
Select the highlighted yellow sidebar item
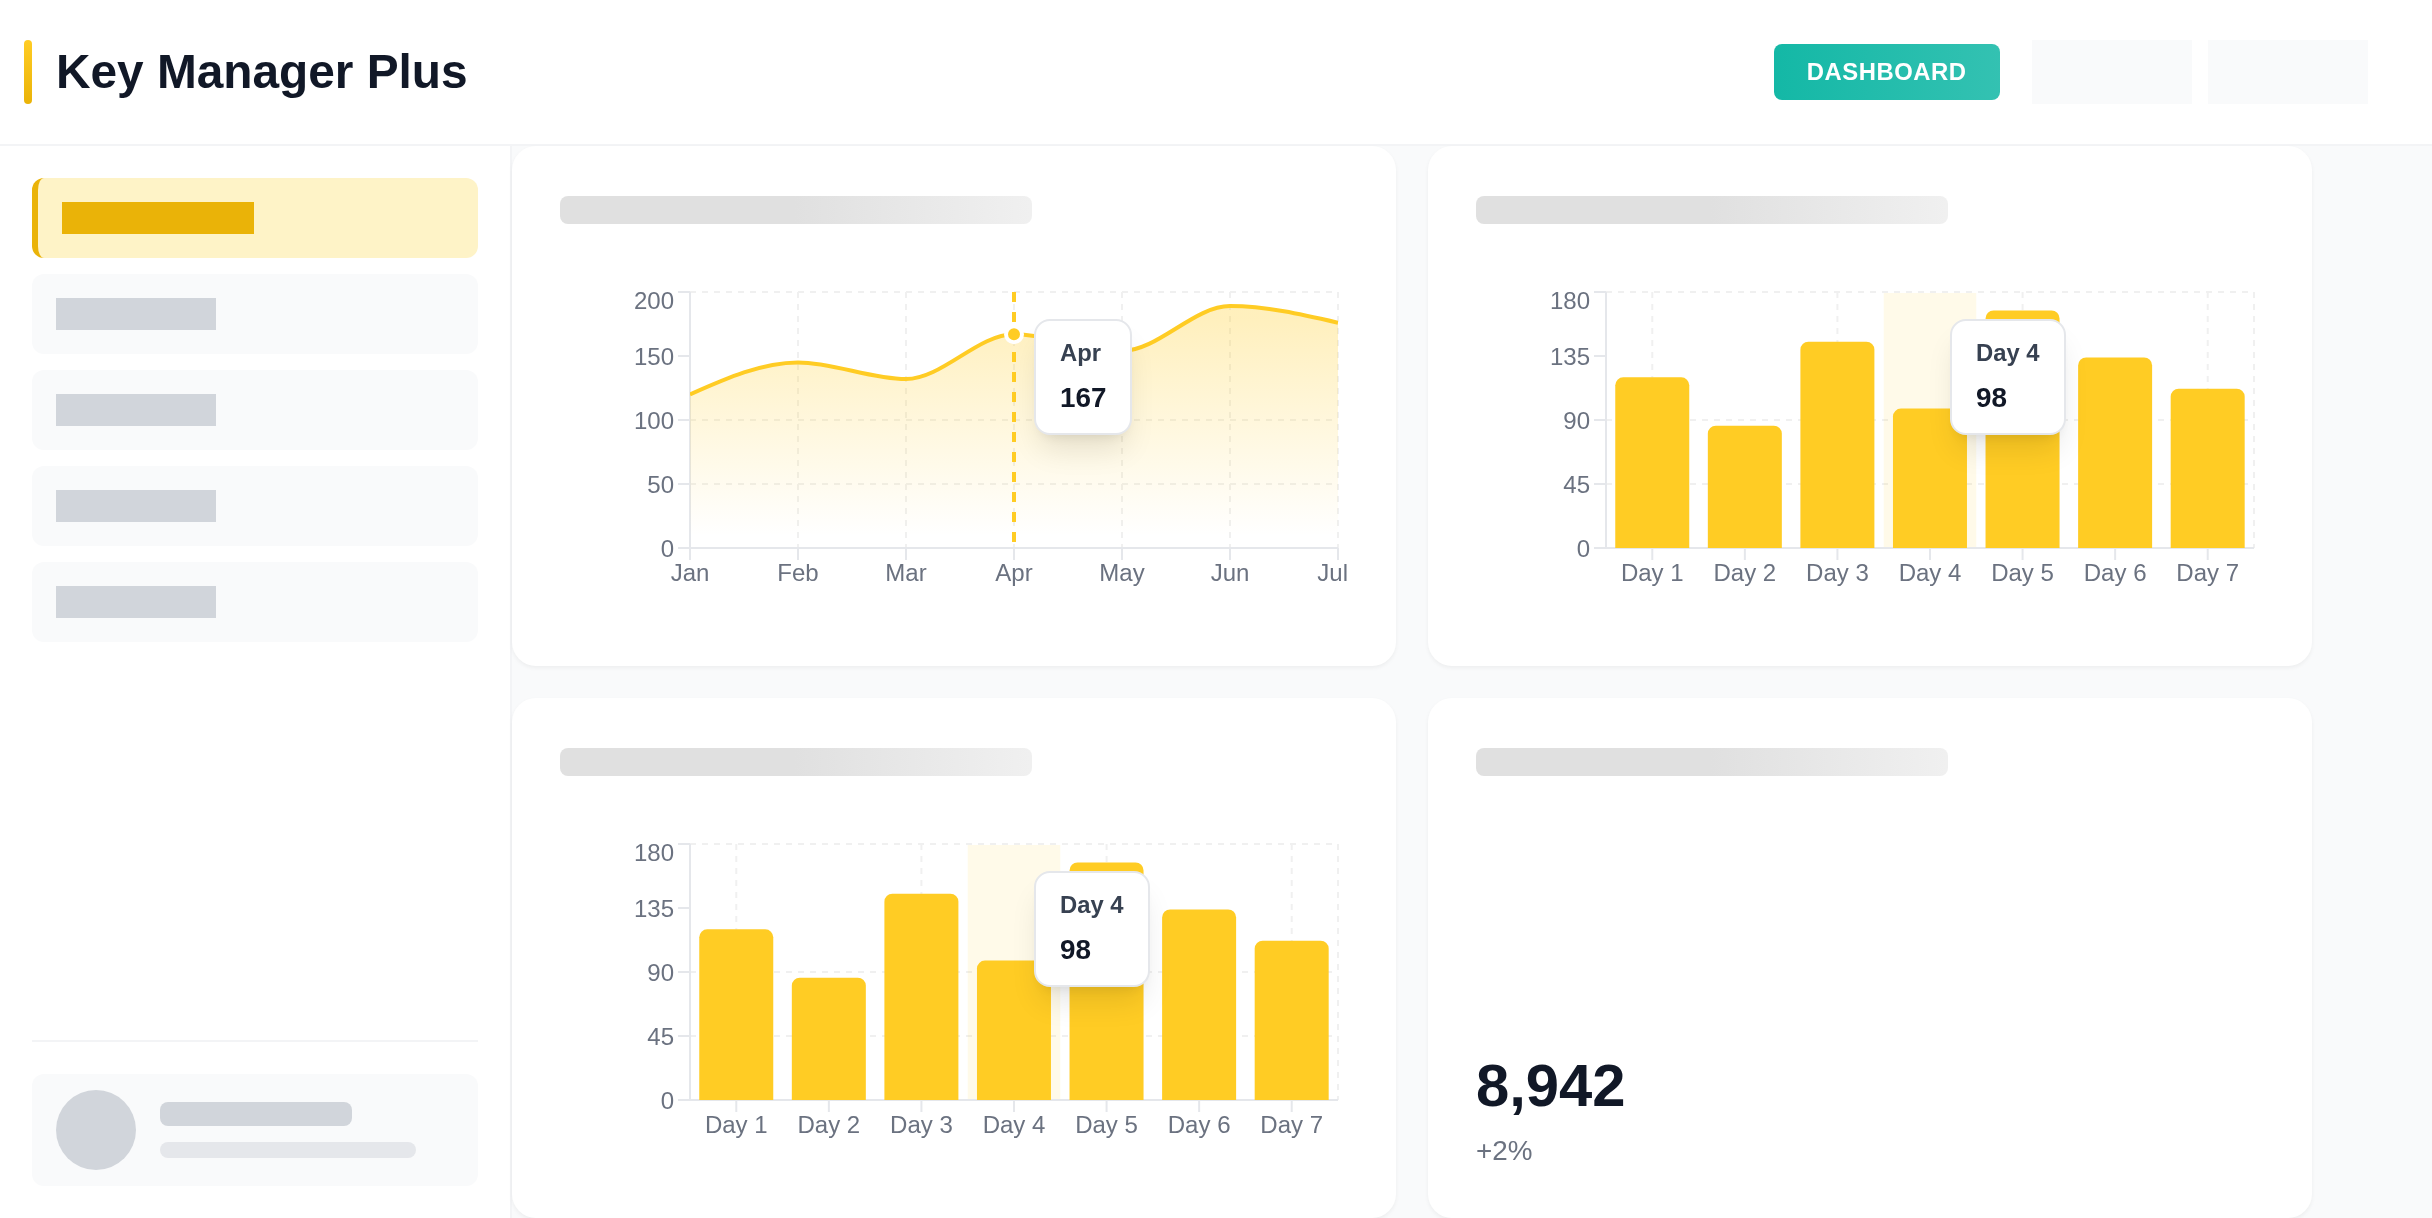[x=255, y=218]
